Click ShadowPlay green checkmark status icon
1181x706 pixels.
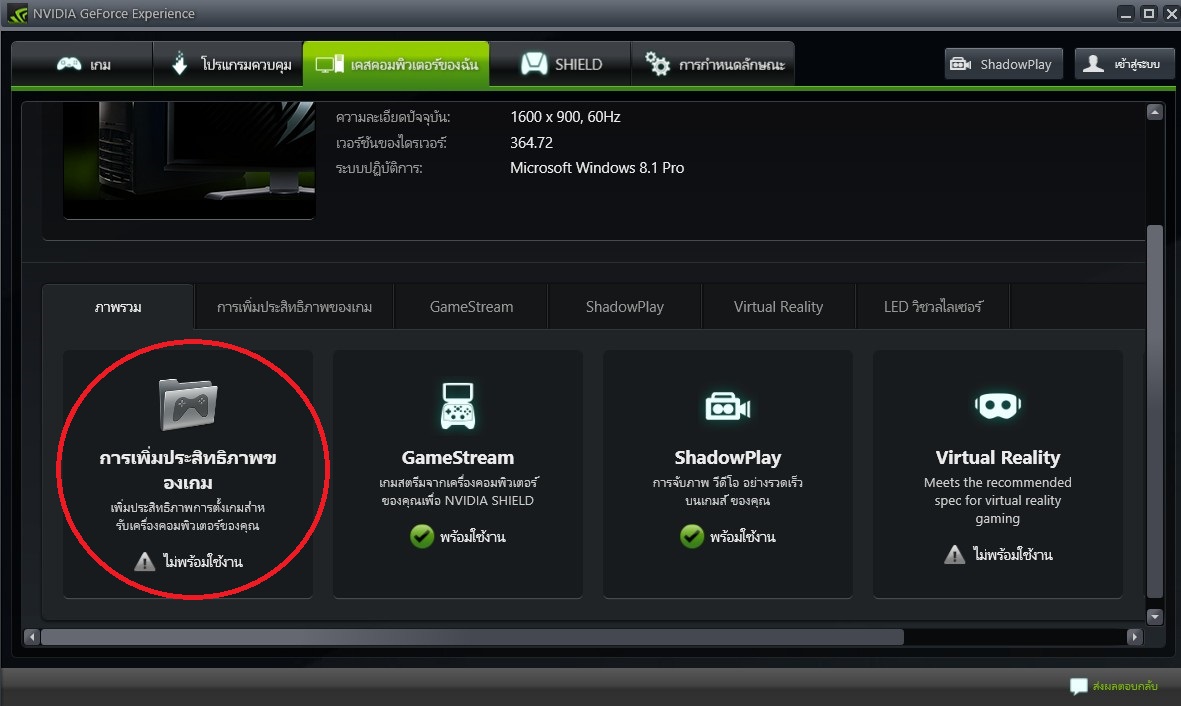[691, 536]
